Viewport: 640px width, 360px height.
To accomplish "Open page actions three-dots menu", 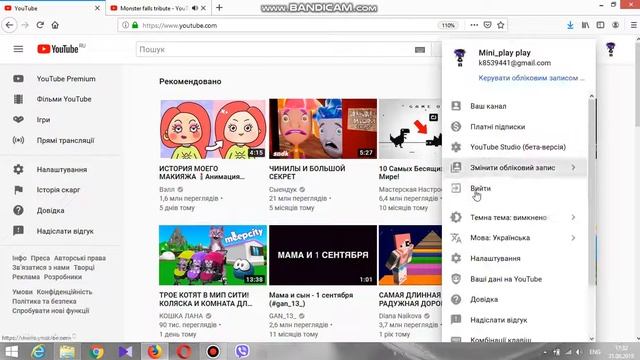I will coord(474,25).
